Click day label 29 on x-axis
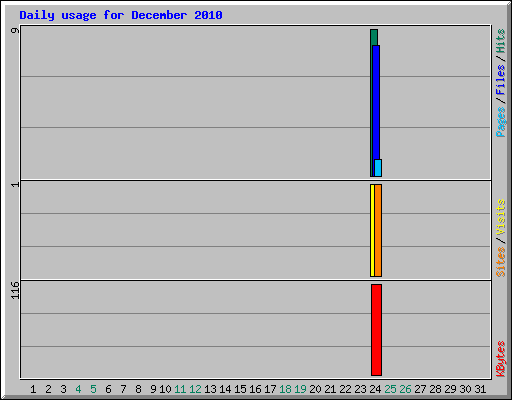This screenshot has height=400, width=512. coord(450,389)
